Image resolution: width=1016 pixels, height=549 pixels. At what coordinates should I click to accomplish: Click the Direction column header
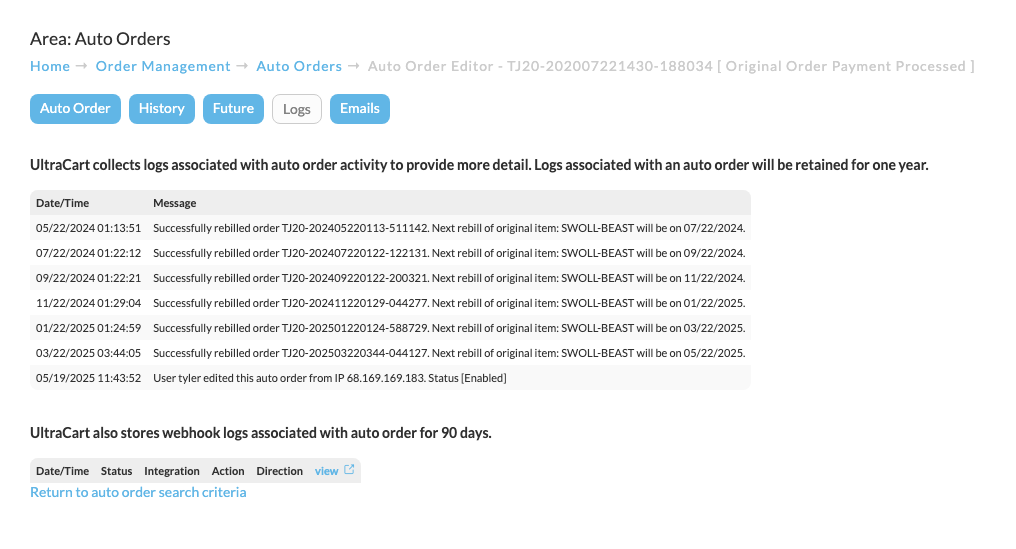[x=279, y=471]
